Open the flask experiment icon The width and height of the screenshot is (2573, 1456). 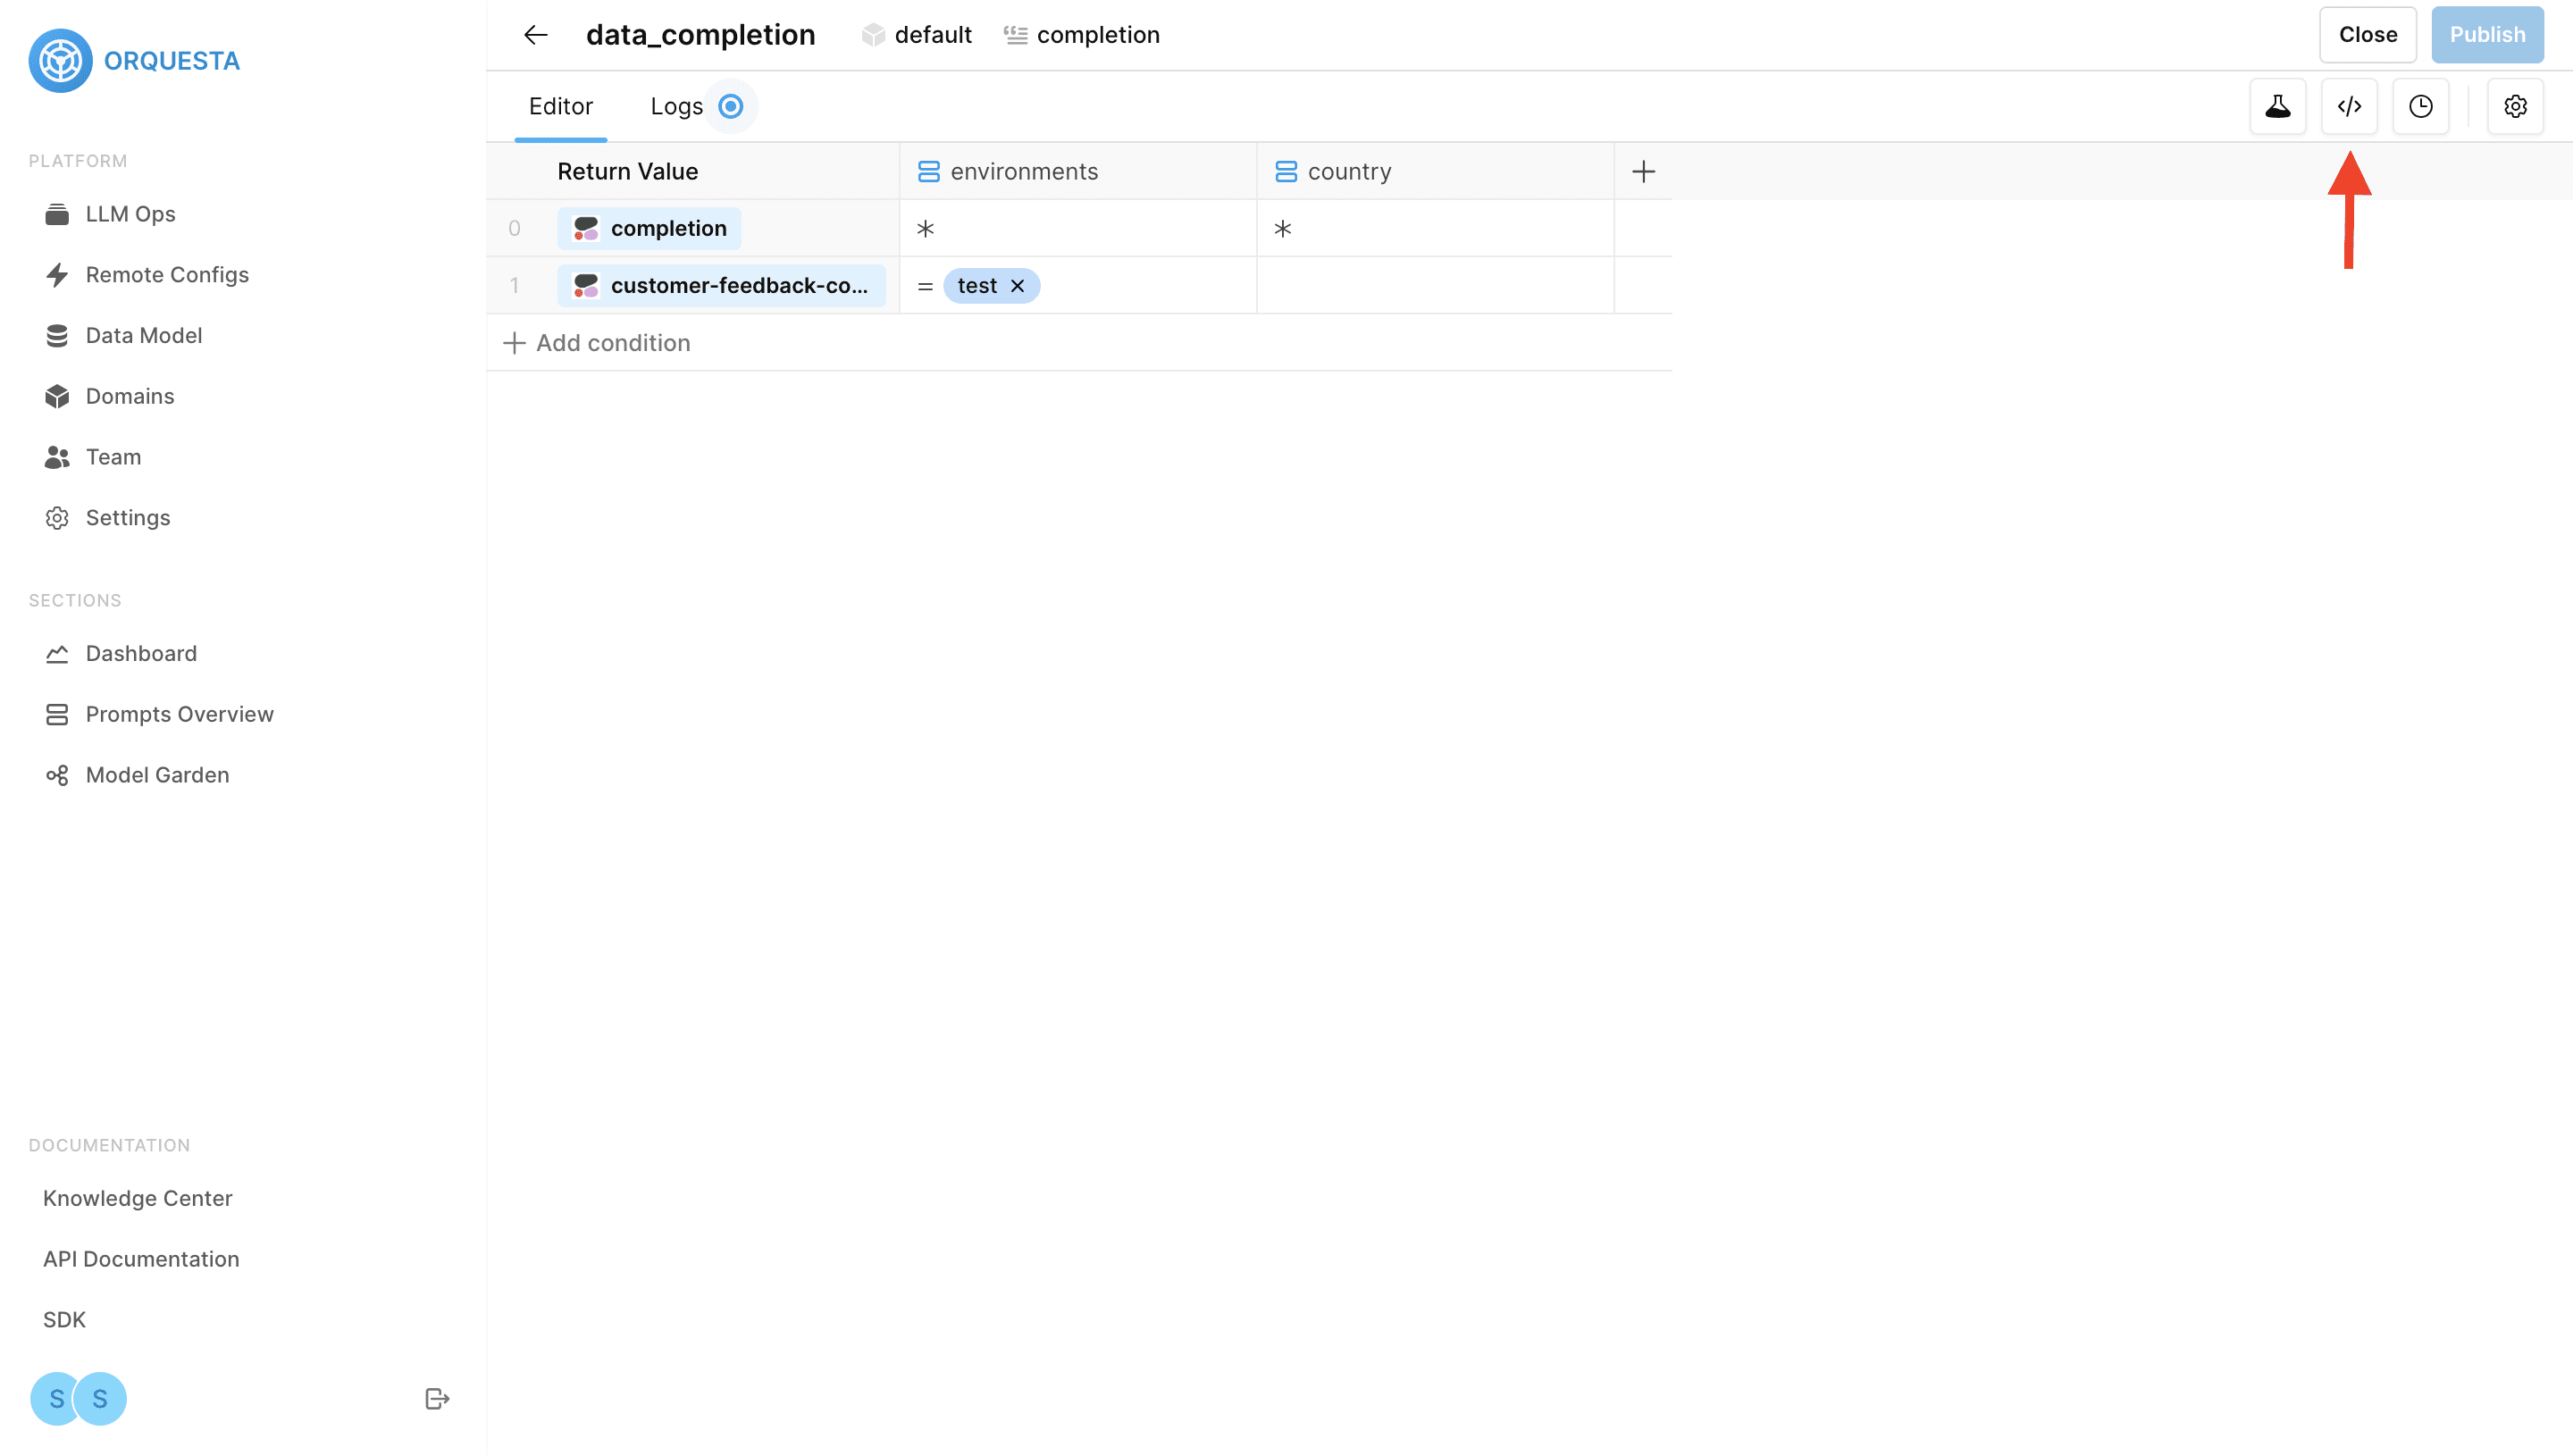(2277, 106)
